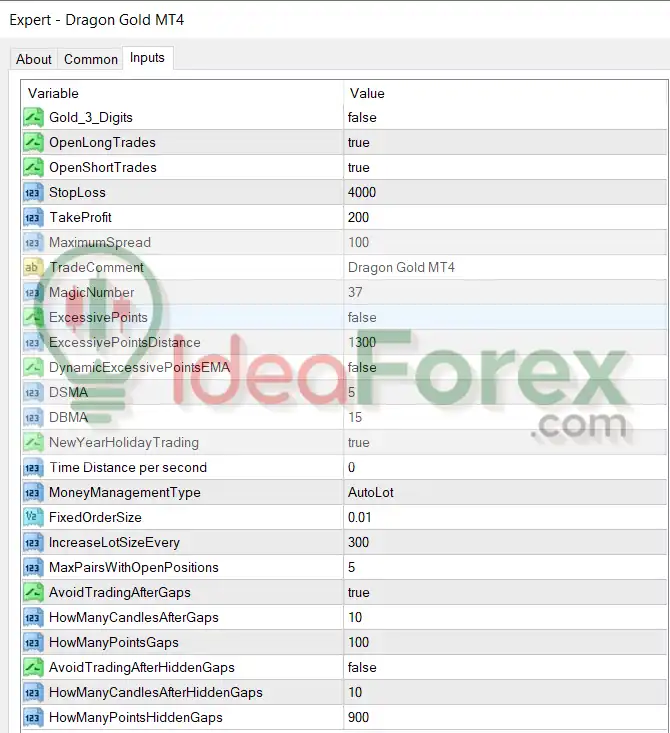Click the string icon beside TradeComment

pyautogui.click(x=33, y=267)
